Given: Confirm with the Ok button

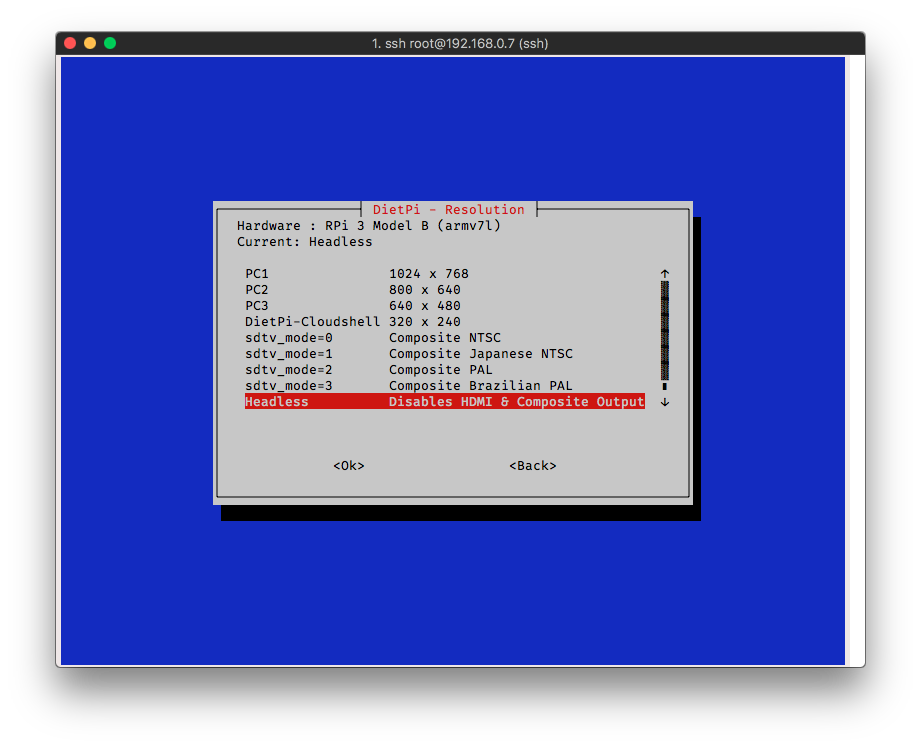Looking at the screenshot, I should pyautogui.click(x=349, y=466).
